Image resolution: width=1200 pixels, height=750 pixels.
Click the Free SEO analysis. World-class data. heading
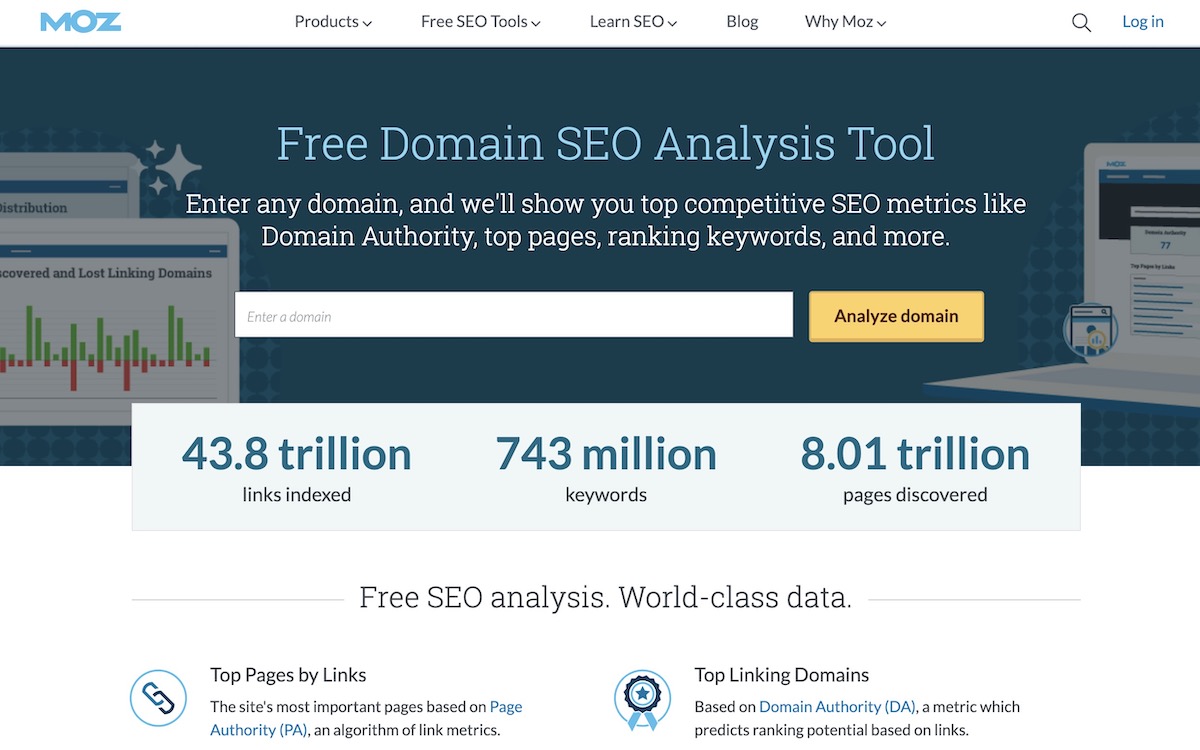coord(606,598)
